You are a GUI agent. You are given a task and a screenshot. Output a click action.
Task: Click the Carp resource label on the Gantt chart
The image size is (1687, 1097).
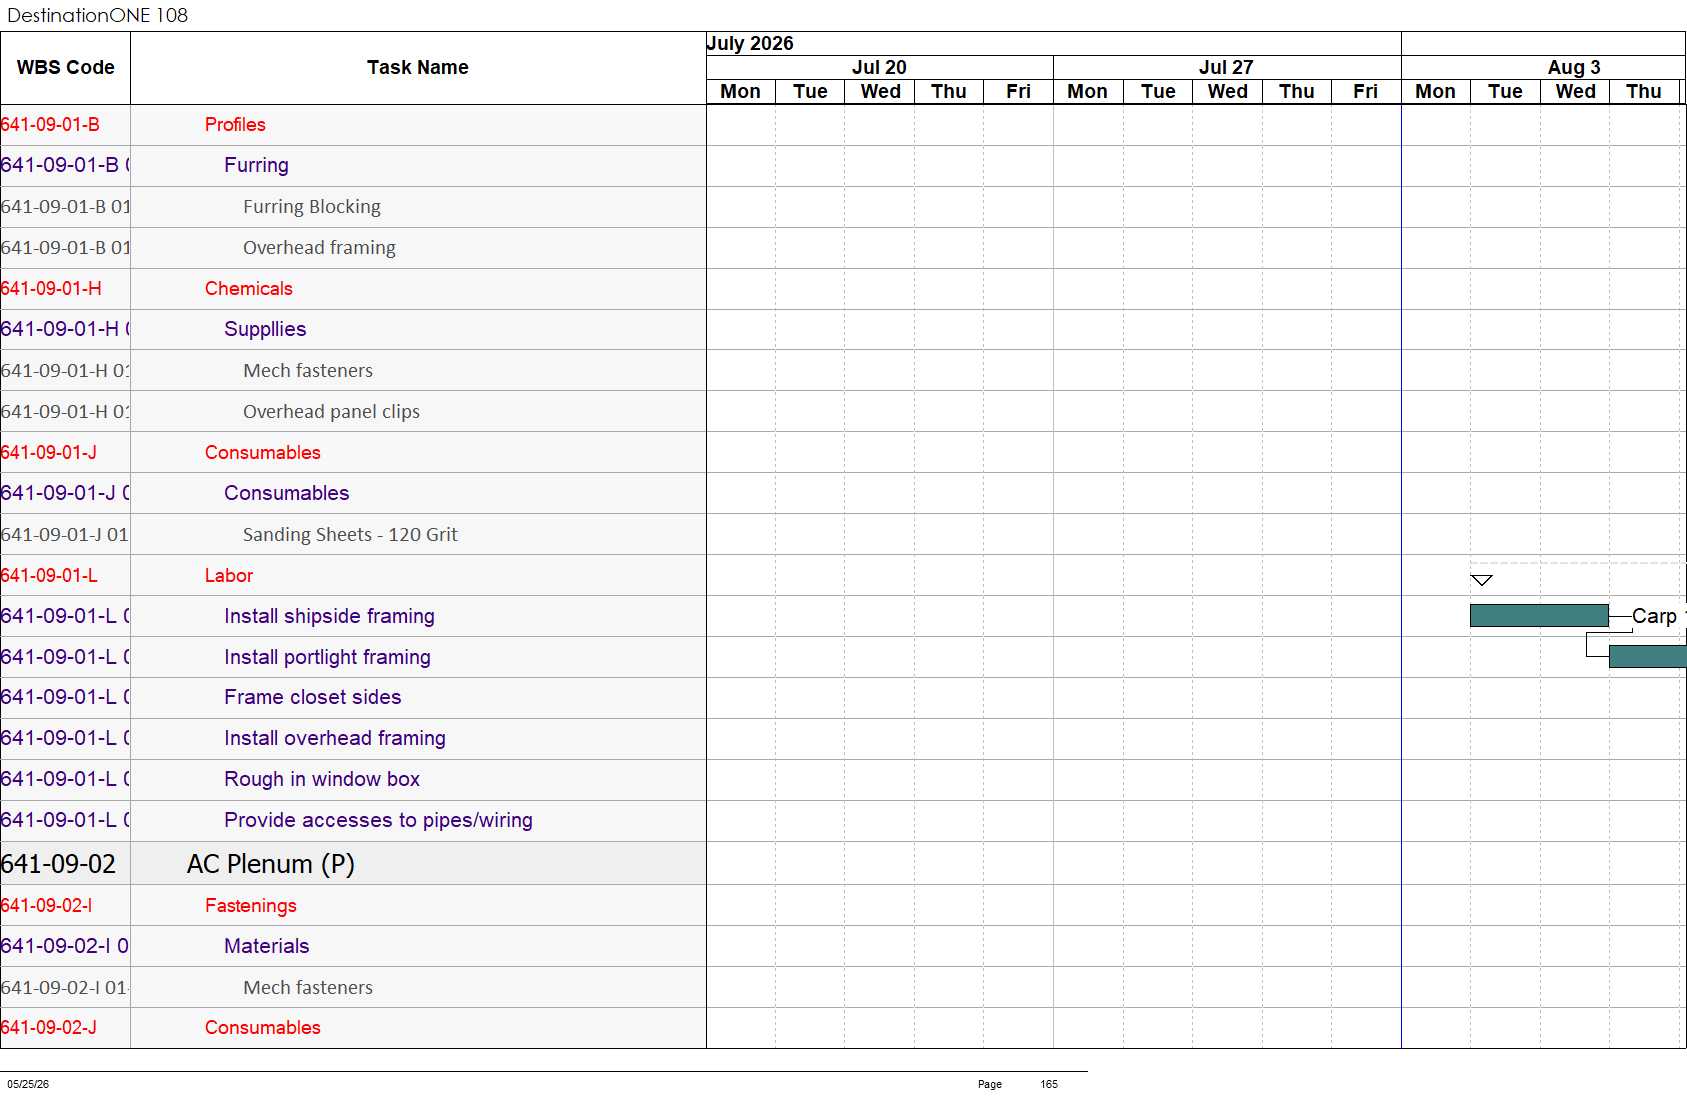(1654, 616)
